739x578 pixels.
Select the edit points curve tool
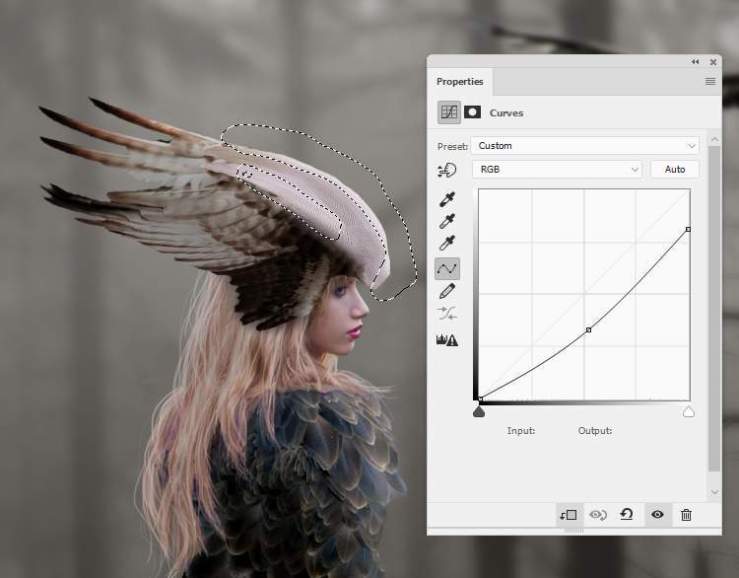[447, 269]
